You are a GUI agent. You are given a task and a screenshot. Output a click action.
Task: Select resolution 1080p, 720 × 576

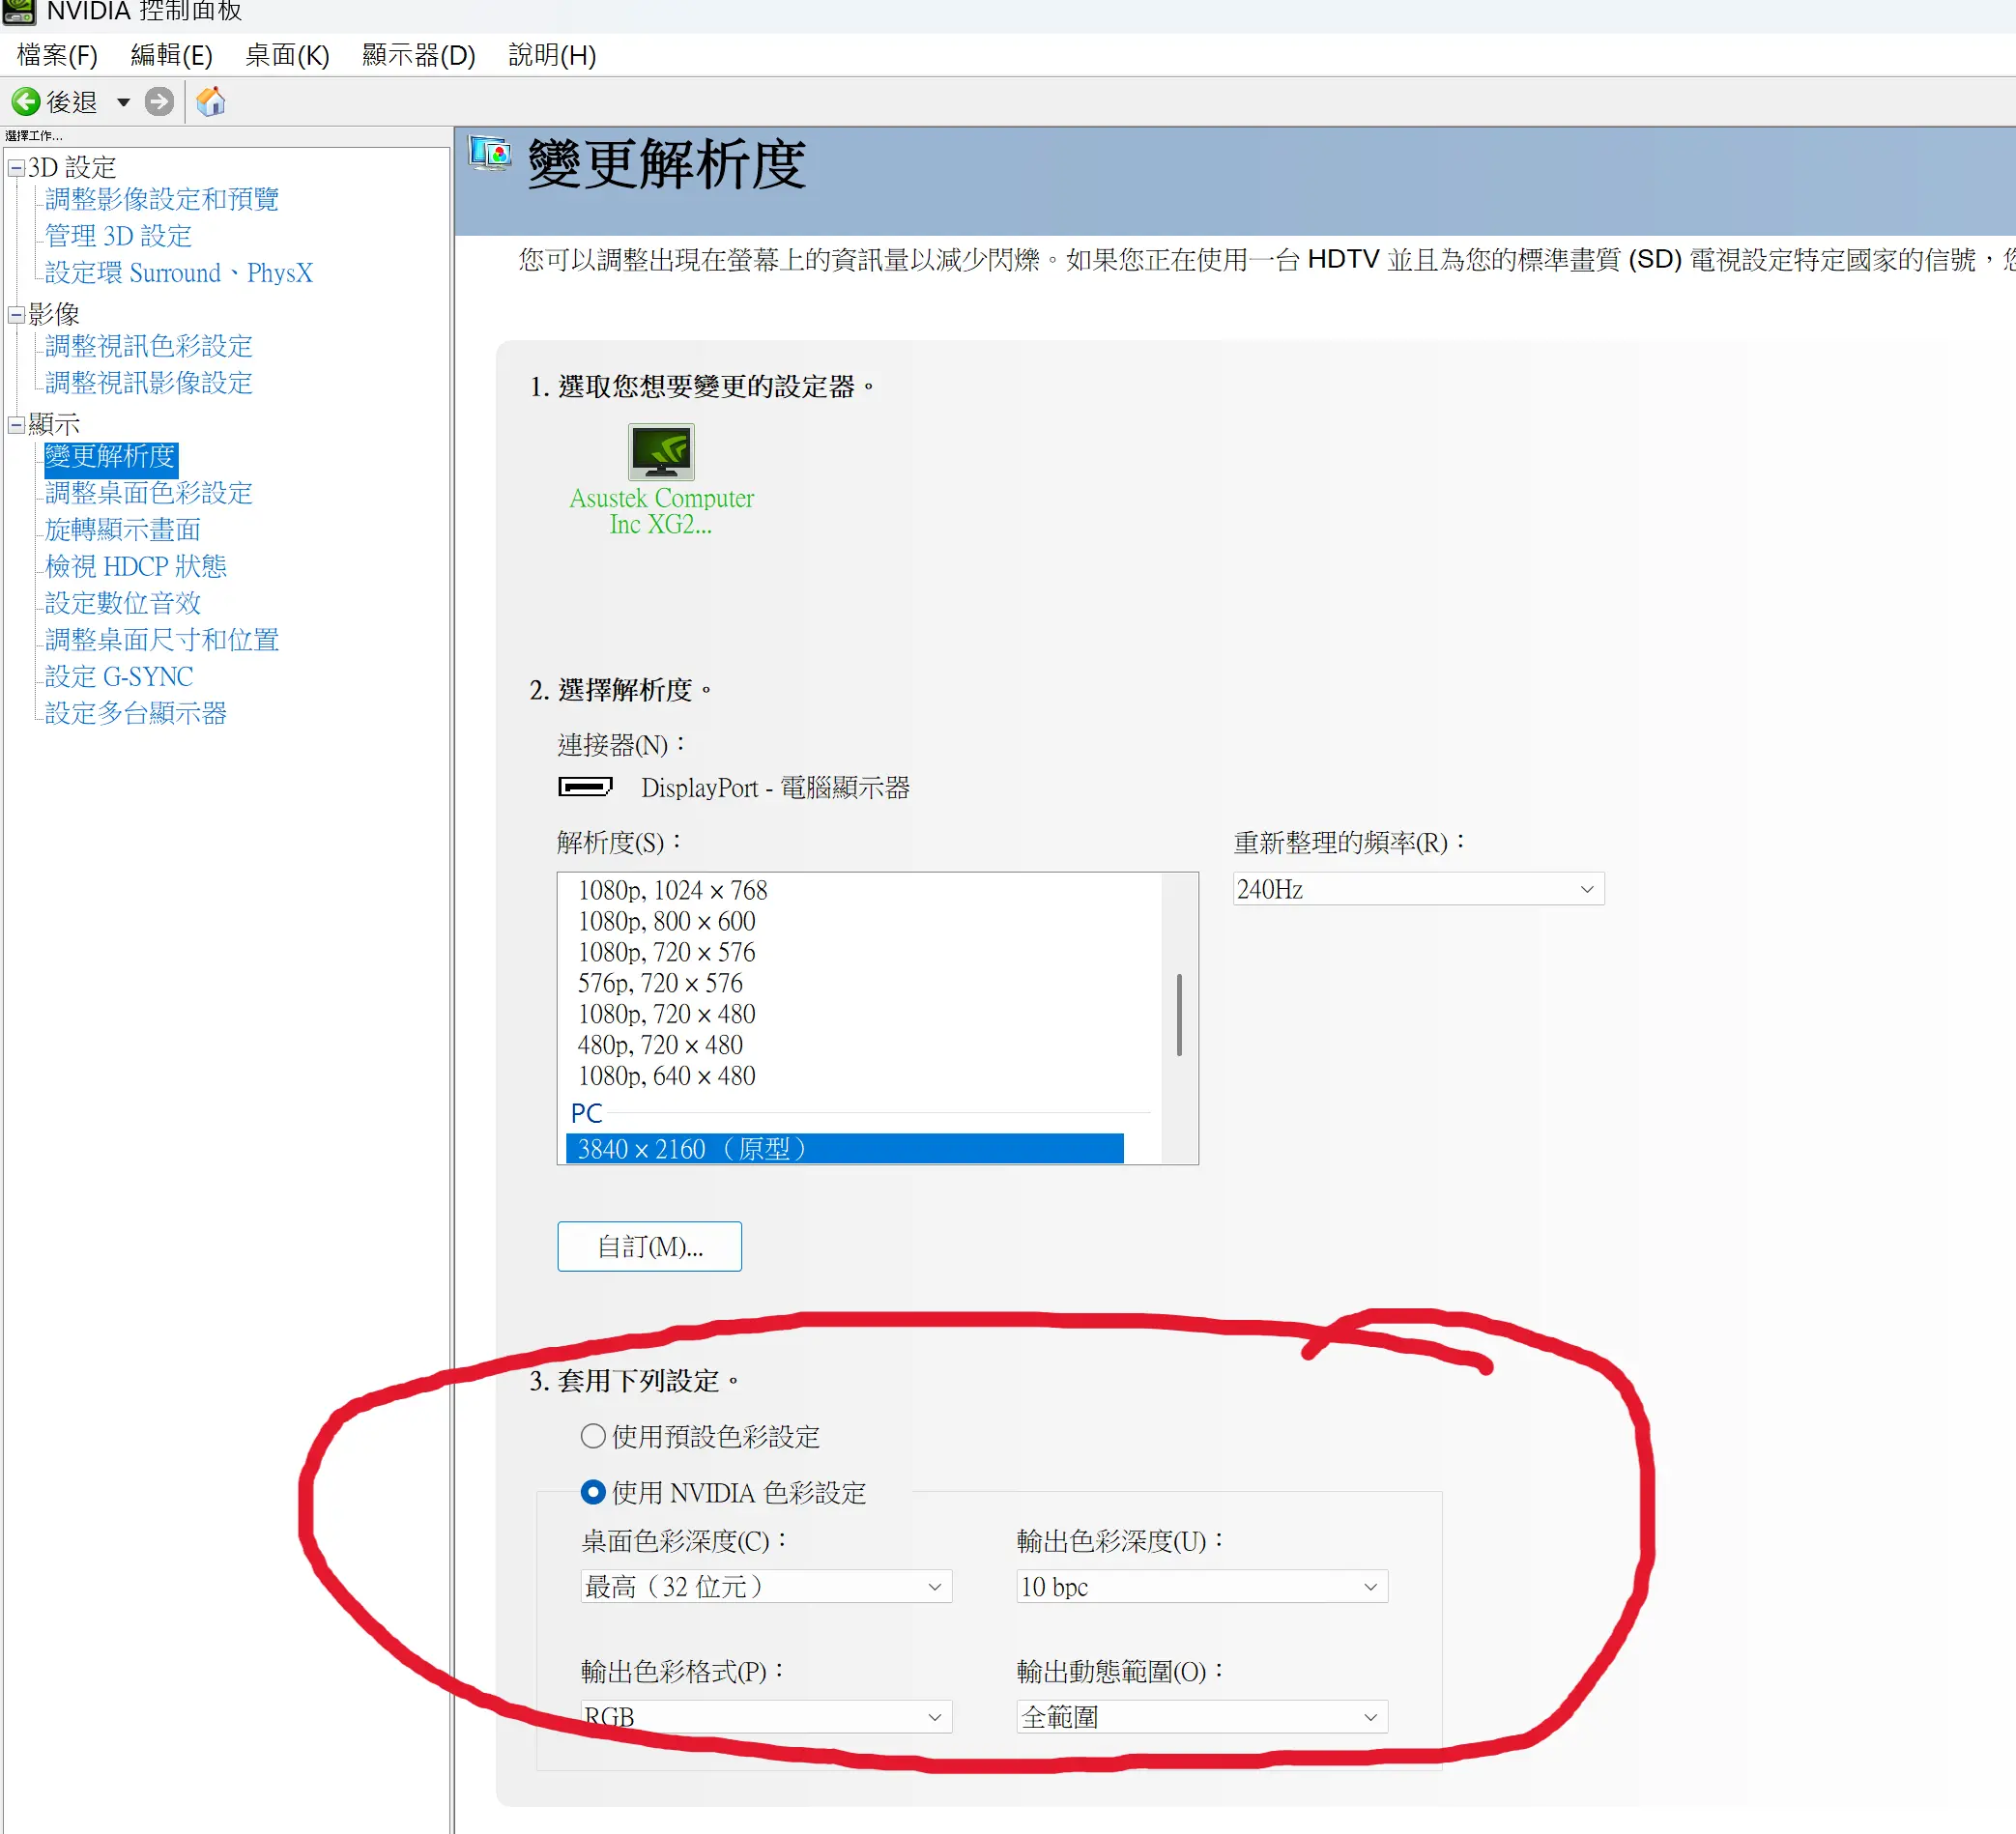pos(667,952)
